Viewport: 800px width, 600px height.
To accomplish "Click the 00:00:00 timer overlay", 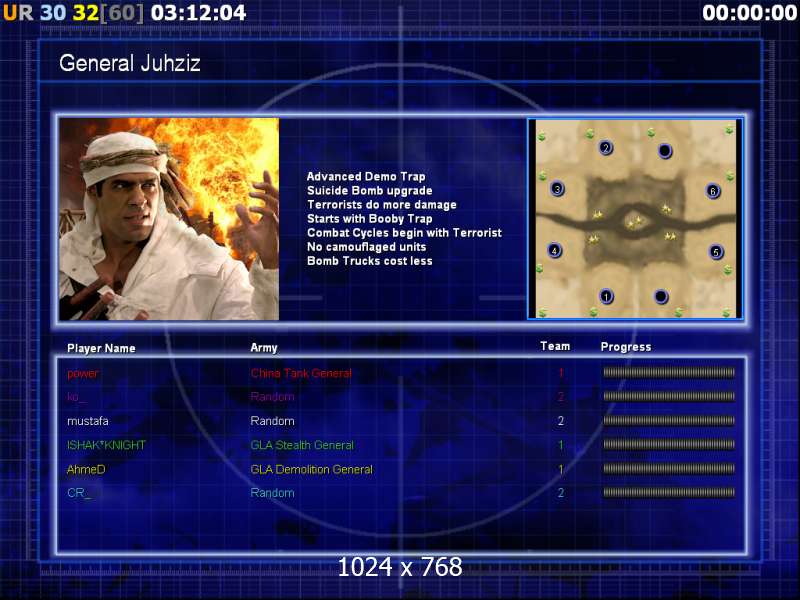I will click(749, 13).
